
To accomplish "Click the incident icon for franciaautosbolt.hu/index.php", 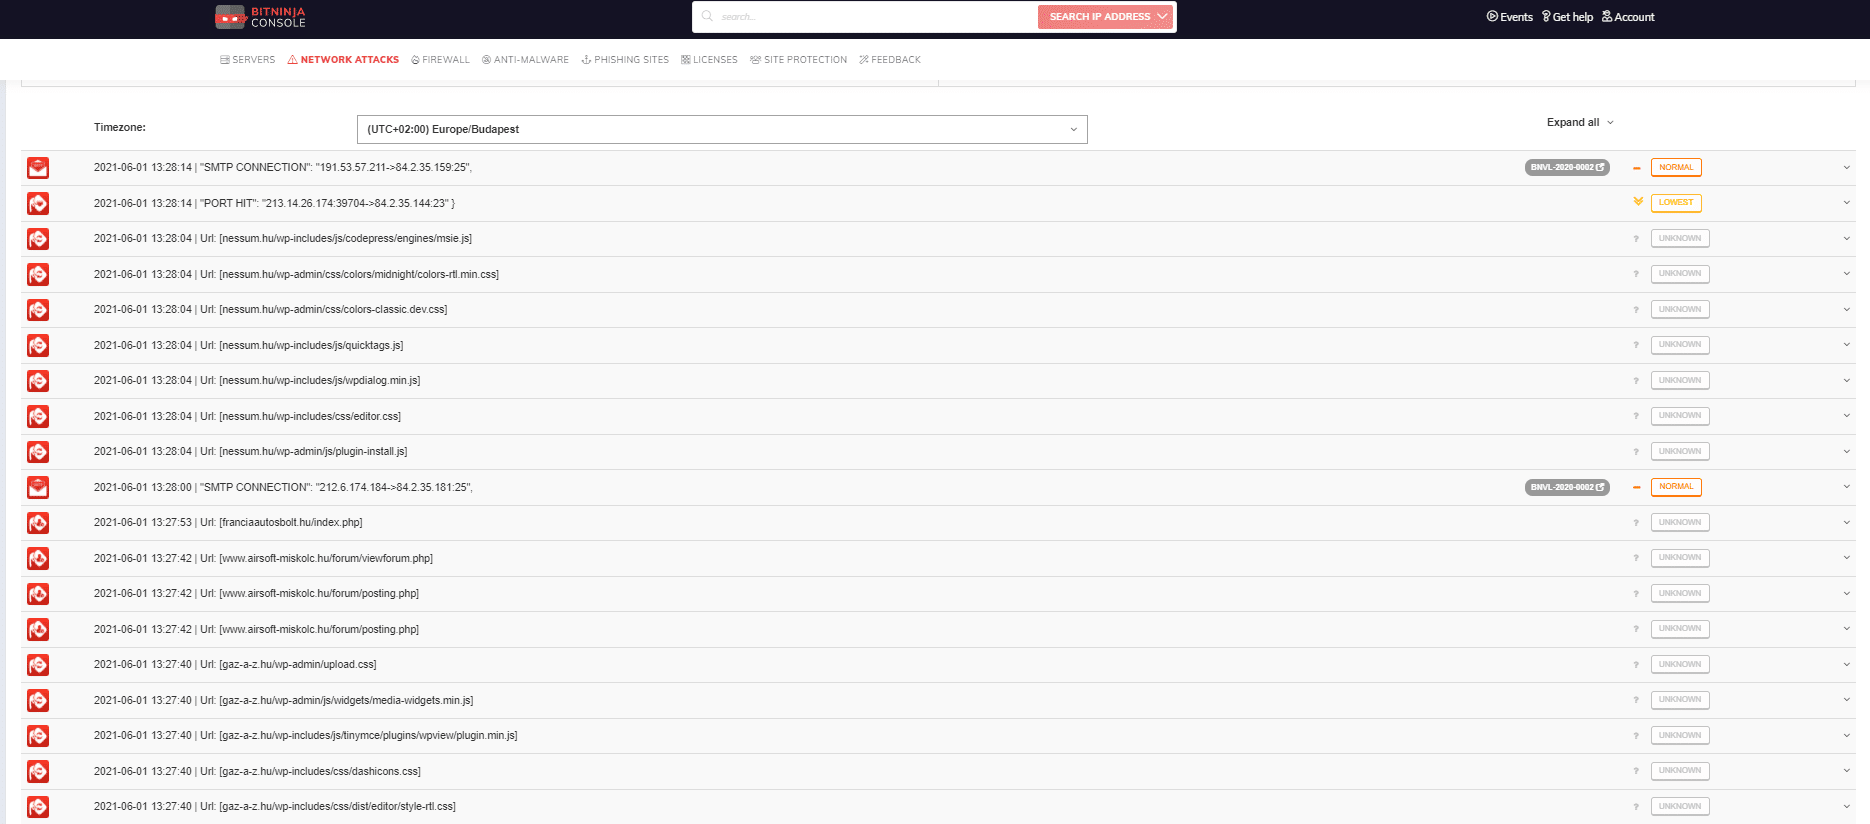I will click(38, 523).
